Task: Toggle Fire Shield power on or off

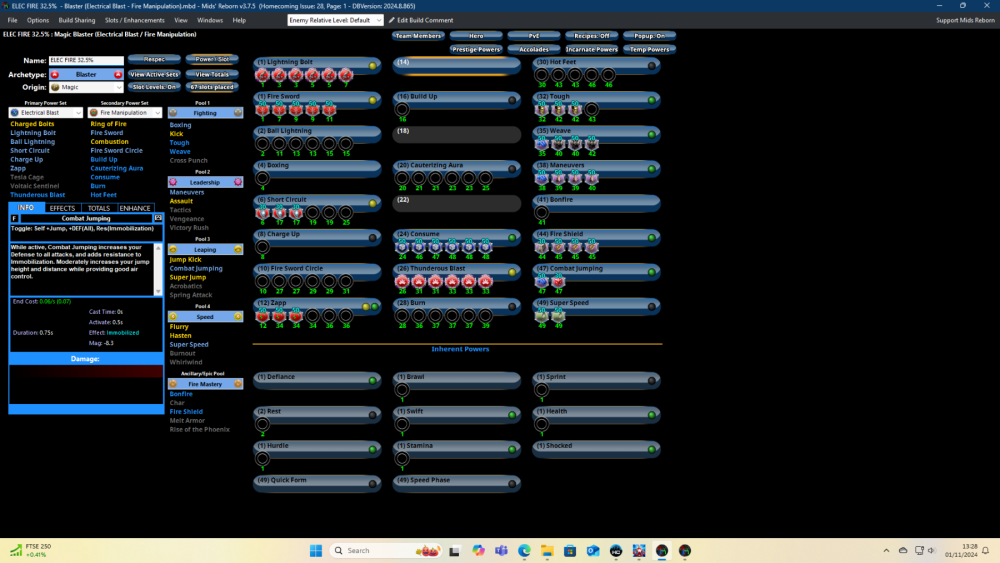Action: click(652, 238)
